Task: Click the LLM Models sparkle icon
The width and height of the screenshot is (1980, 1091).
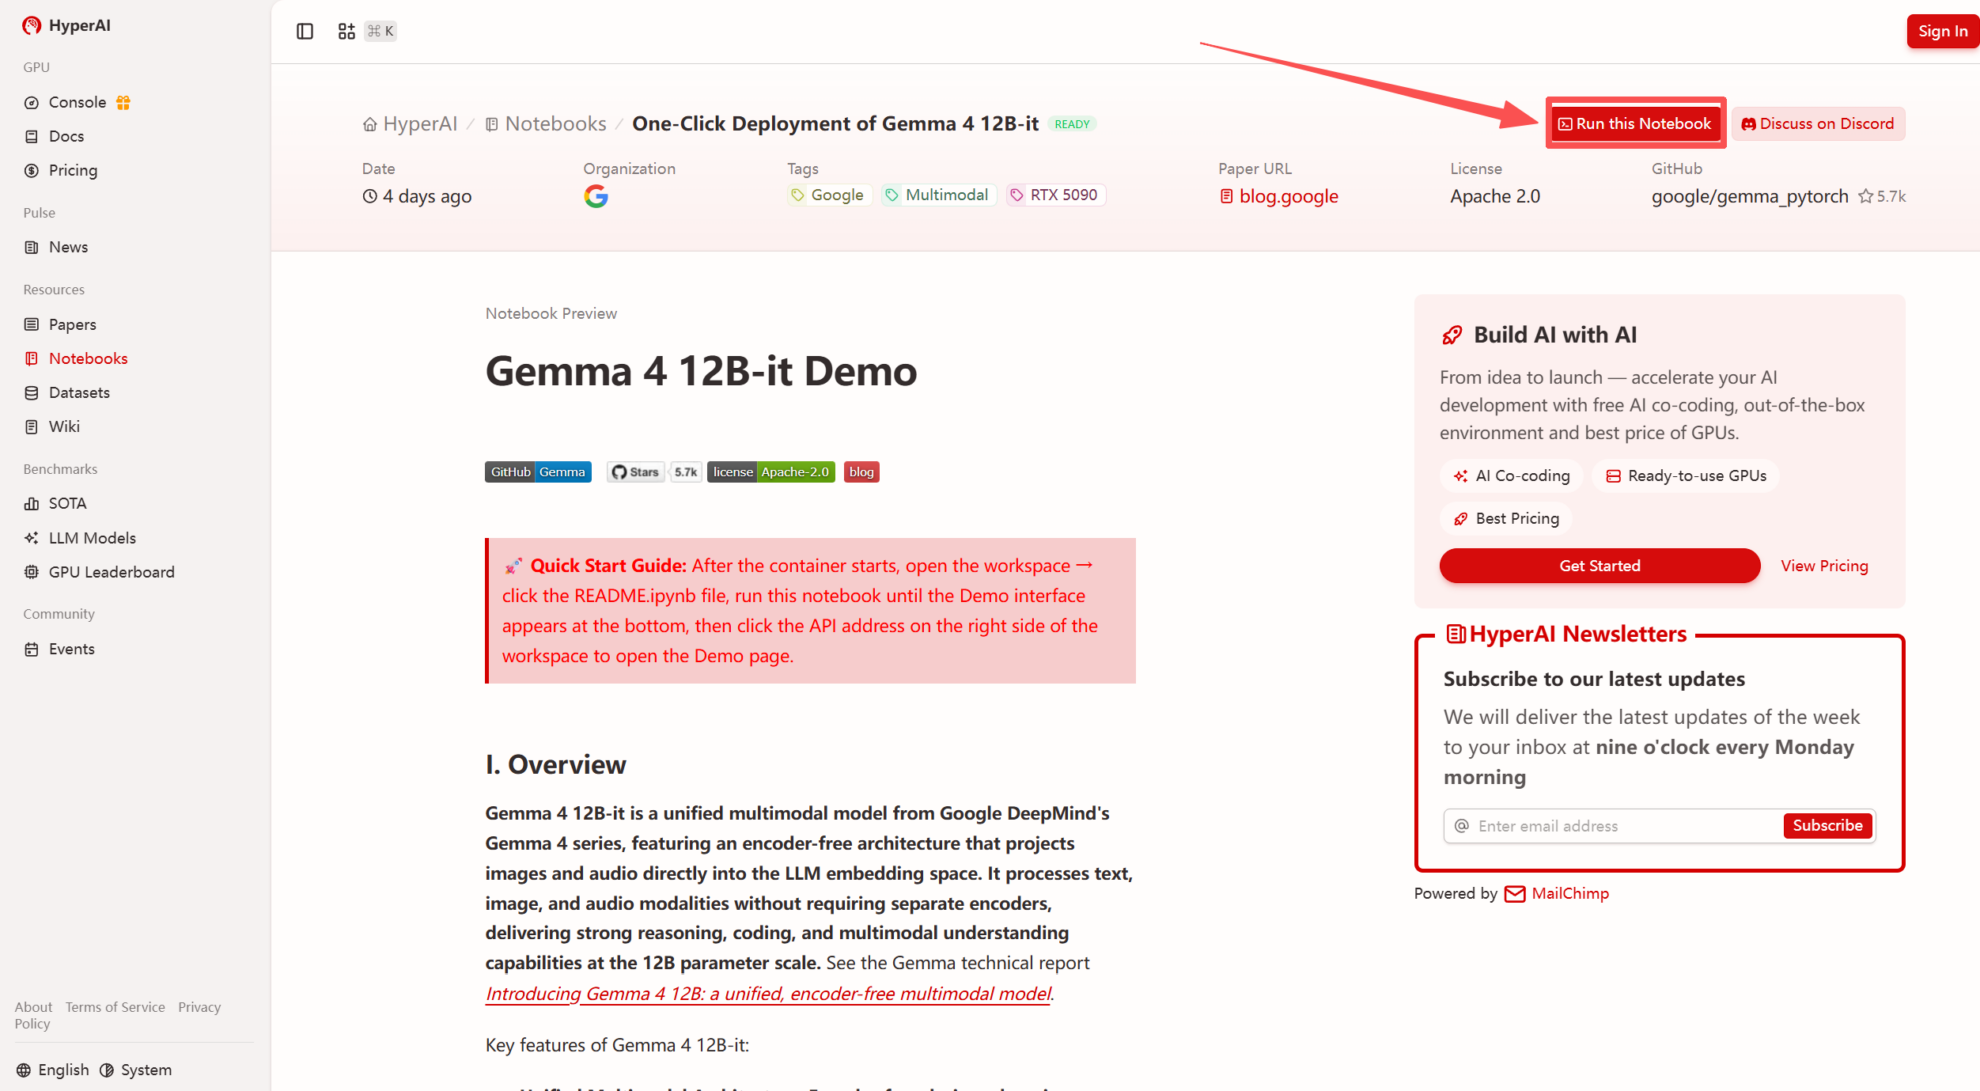Action: pos(32,538)
